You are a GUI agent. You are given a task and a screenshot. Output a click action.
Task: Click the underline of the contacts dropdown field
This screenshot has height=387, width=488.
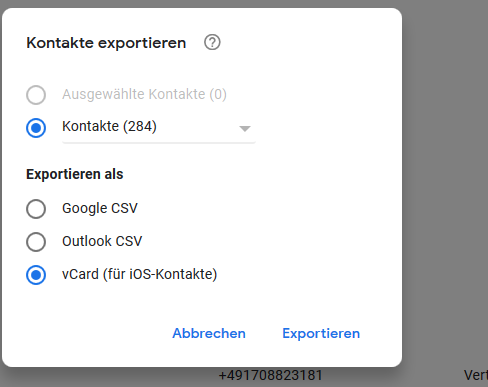click(x=159, y=143)
